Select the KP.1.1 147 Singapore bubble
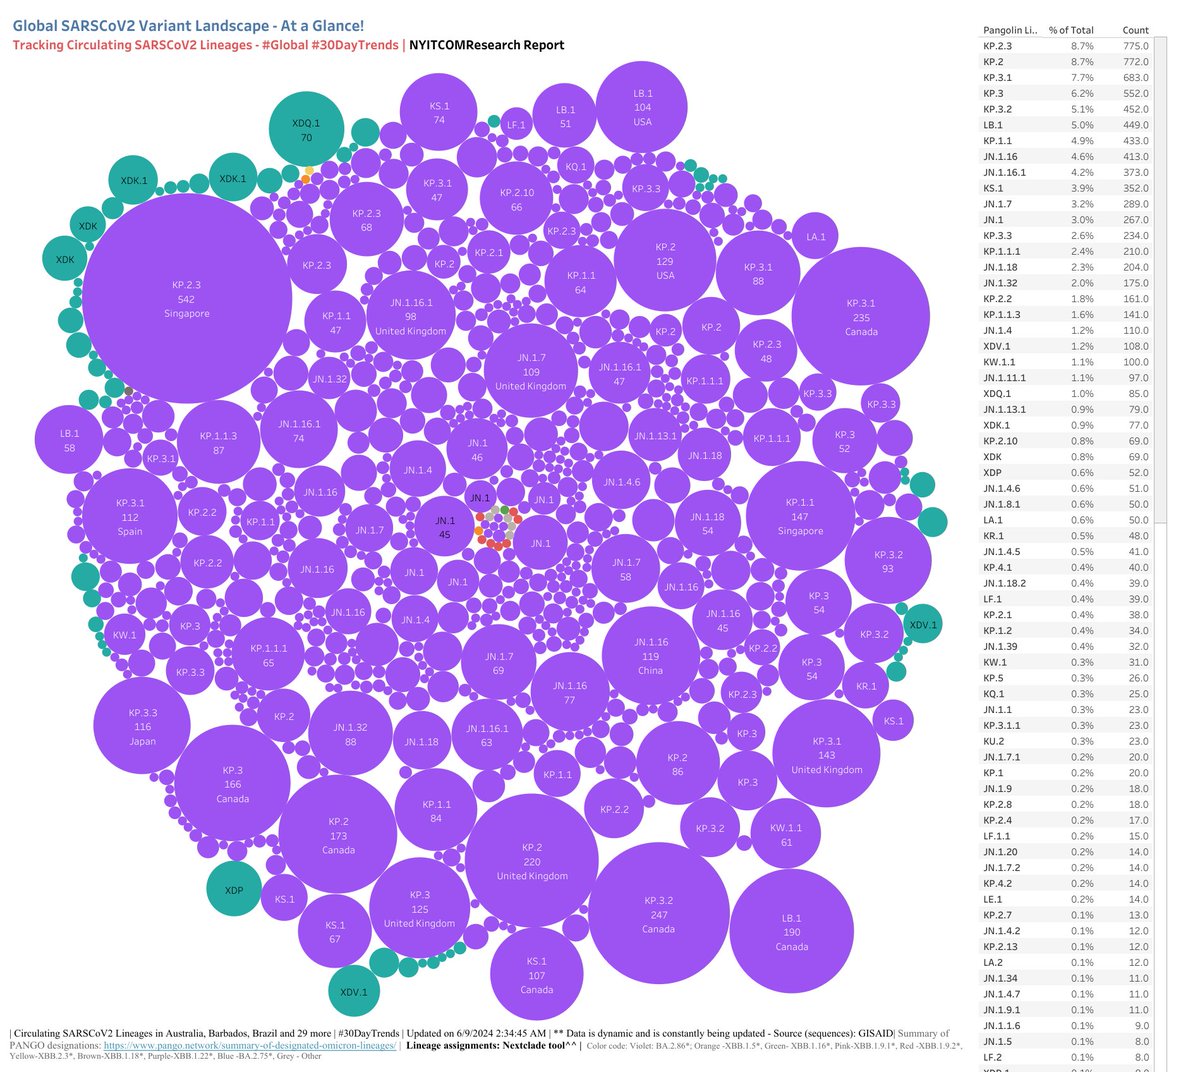 [x=800, y=516]
